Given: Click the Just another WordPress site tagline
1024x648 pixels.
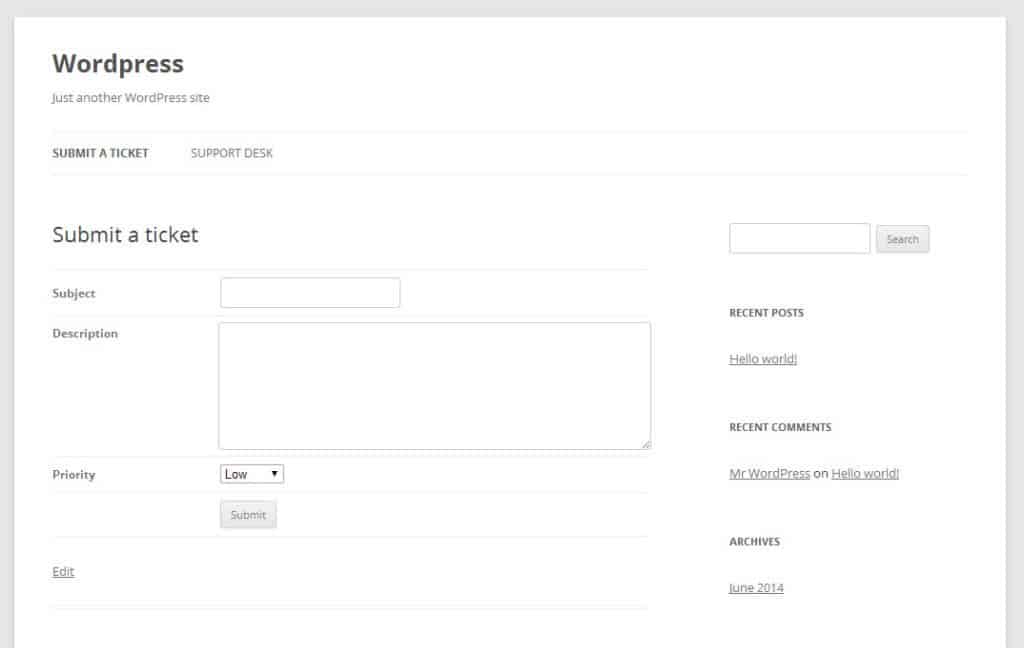Looking at the screenshot, I should coord(131,97).
